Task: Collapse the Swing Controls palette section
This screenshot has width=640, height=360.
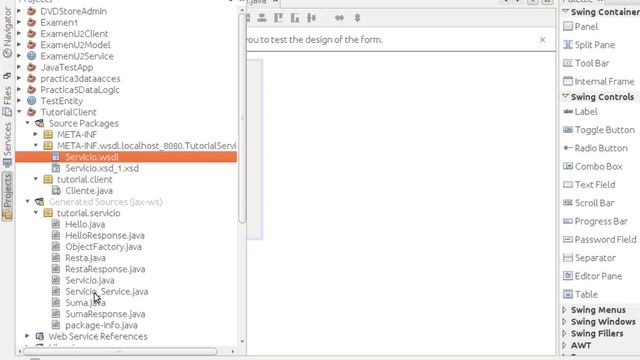Action: click(x=566, y=96)
